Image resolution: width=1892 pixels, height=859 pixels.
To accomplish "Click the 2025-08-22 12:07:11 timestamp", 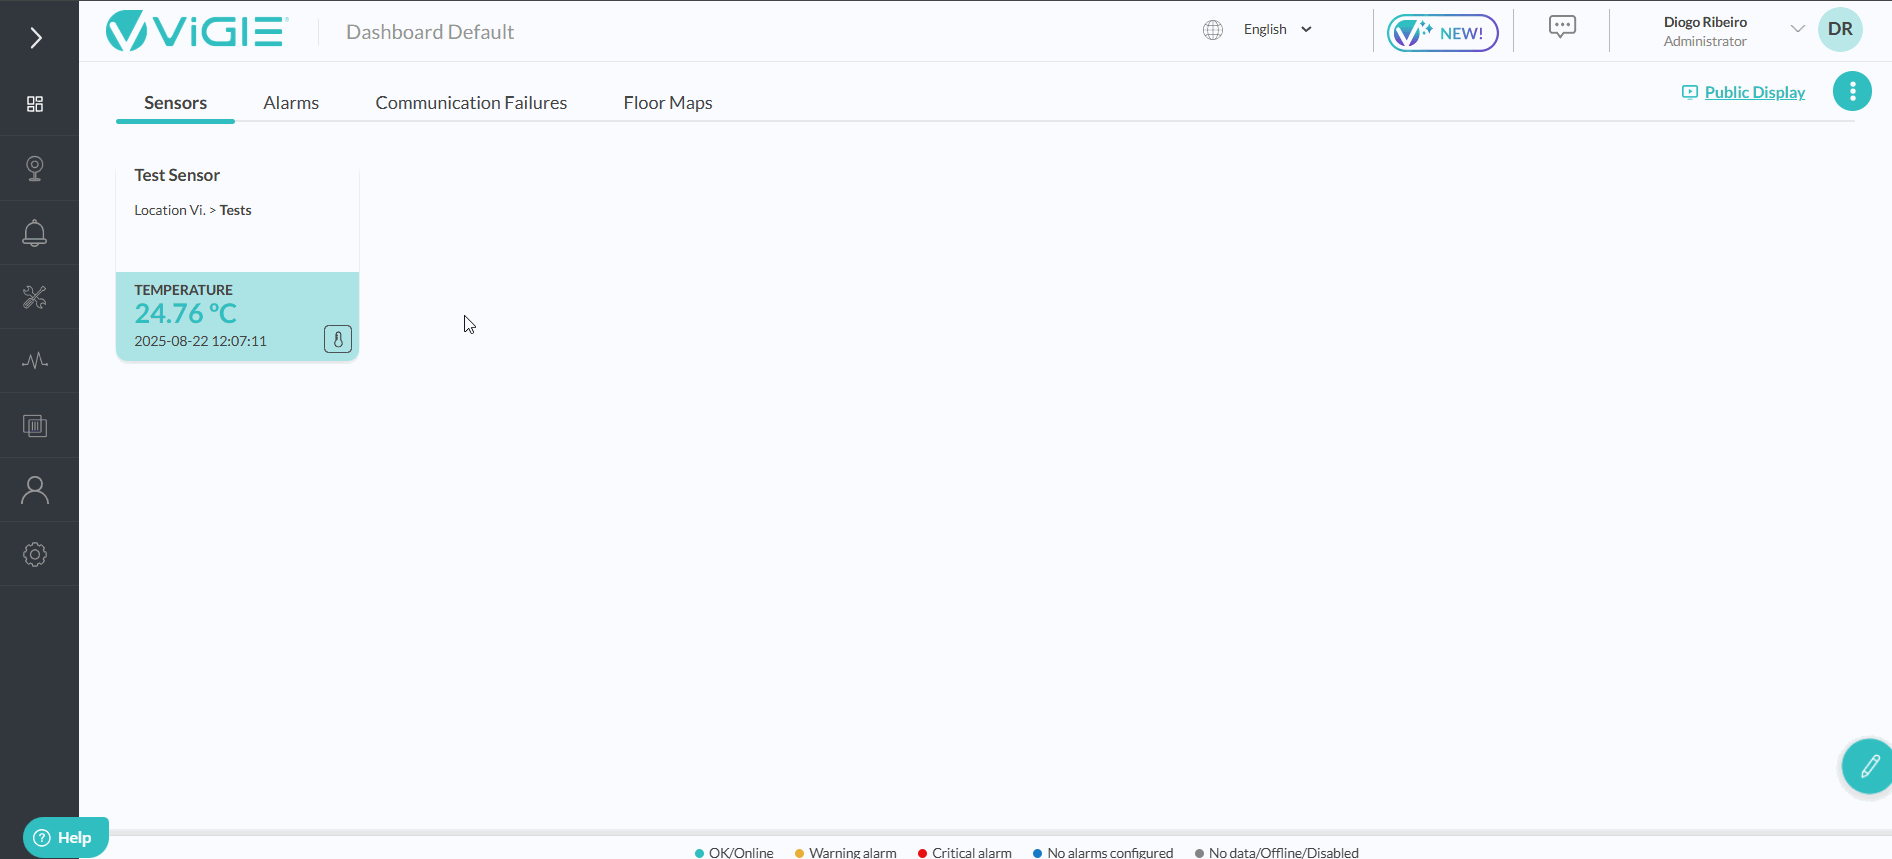I will [201, 341].
